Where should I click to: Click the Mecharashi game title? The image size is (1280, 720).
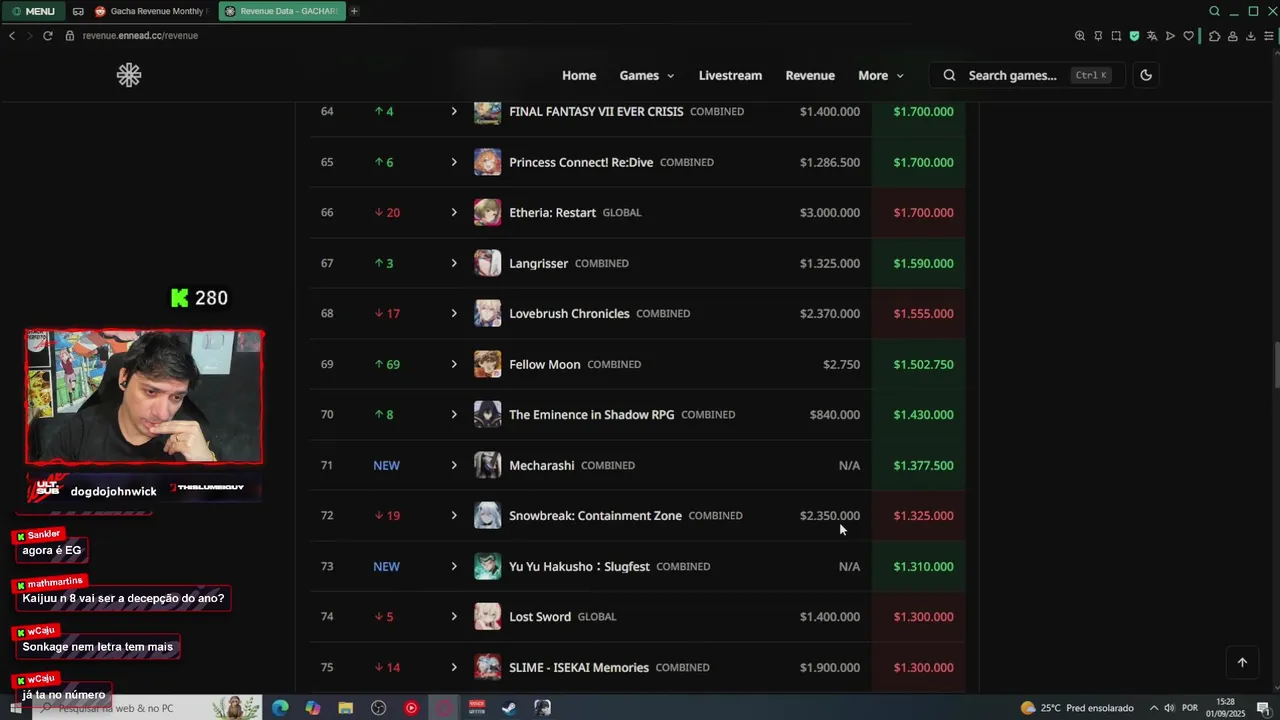[541, 465]
